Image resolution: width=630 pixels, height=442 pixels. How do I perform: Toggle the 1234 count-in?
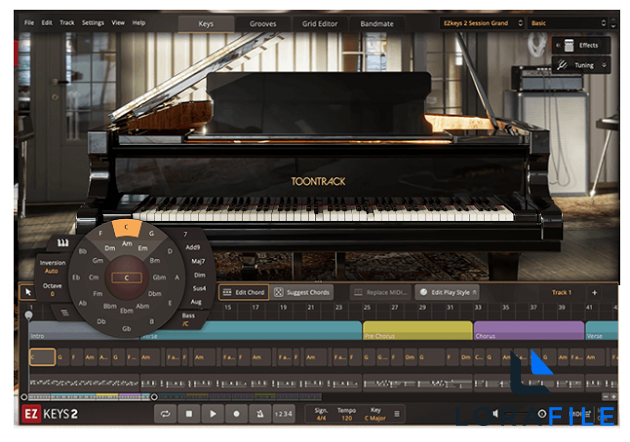284,413
